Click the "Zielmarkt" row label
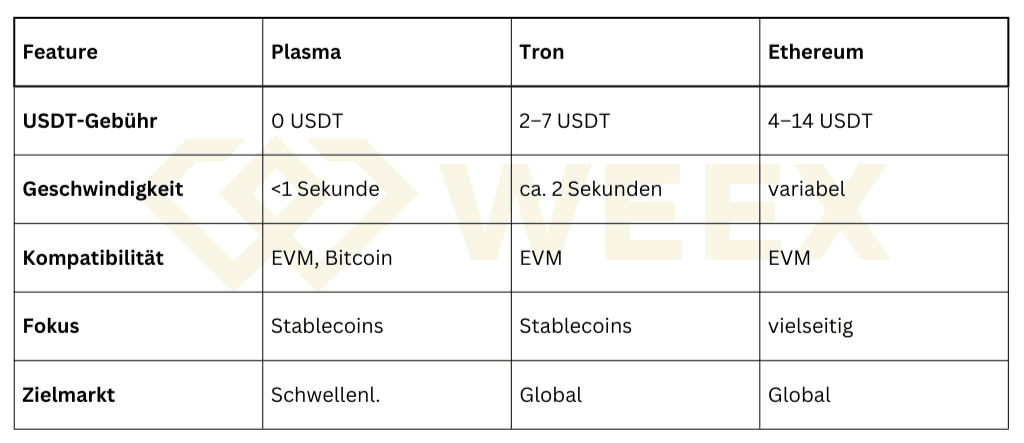Viewport: 1024px width, 443px height. [68, 394]
